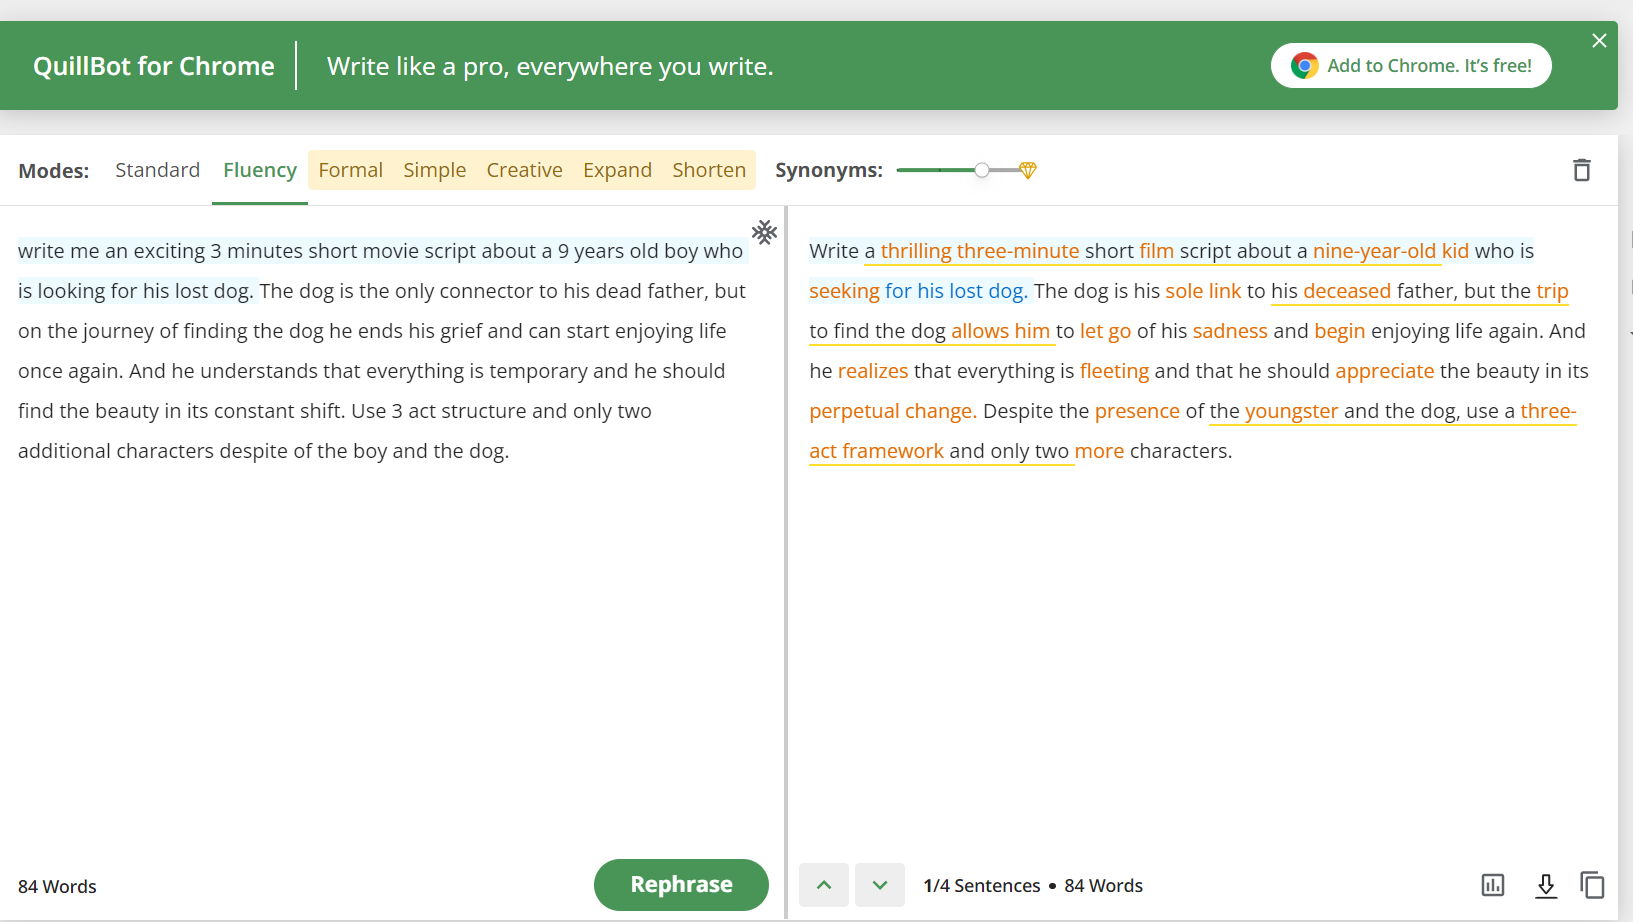Delete text with the trash icon
Image resolution: width=1633 pixels, height=922 pixels.
click(x=1582, y=170)
